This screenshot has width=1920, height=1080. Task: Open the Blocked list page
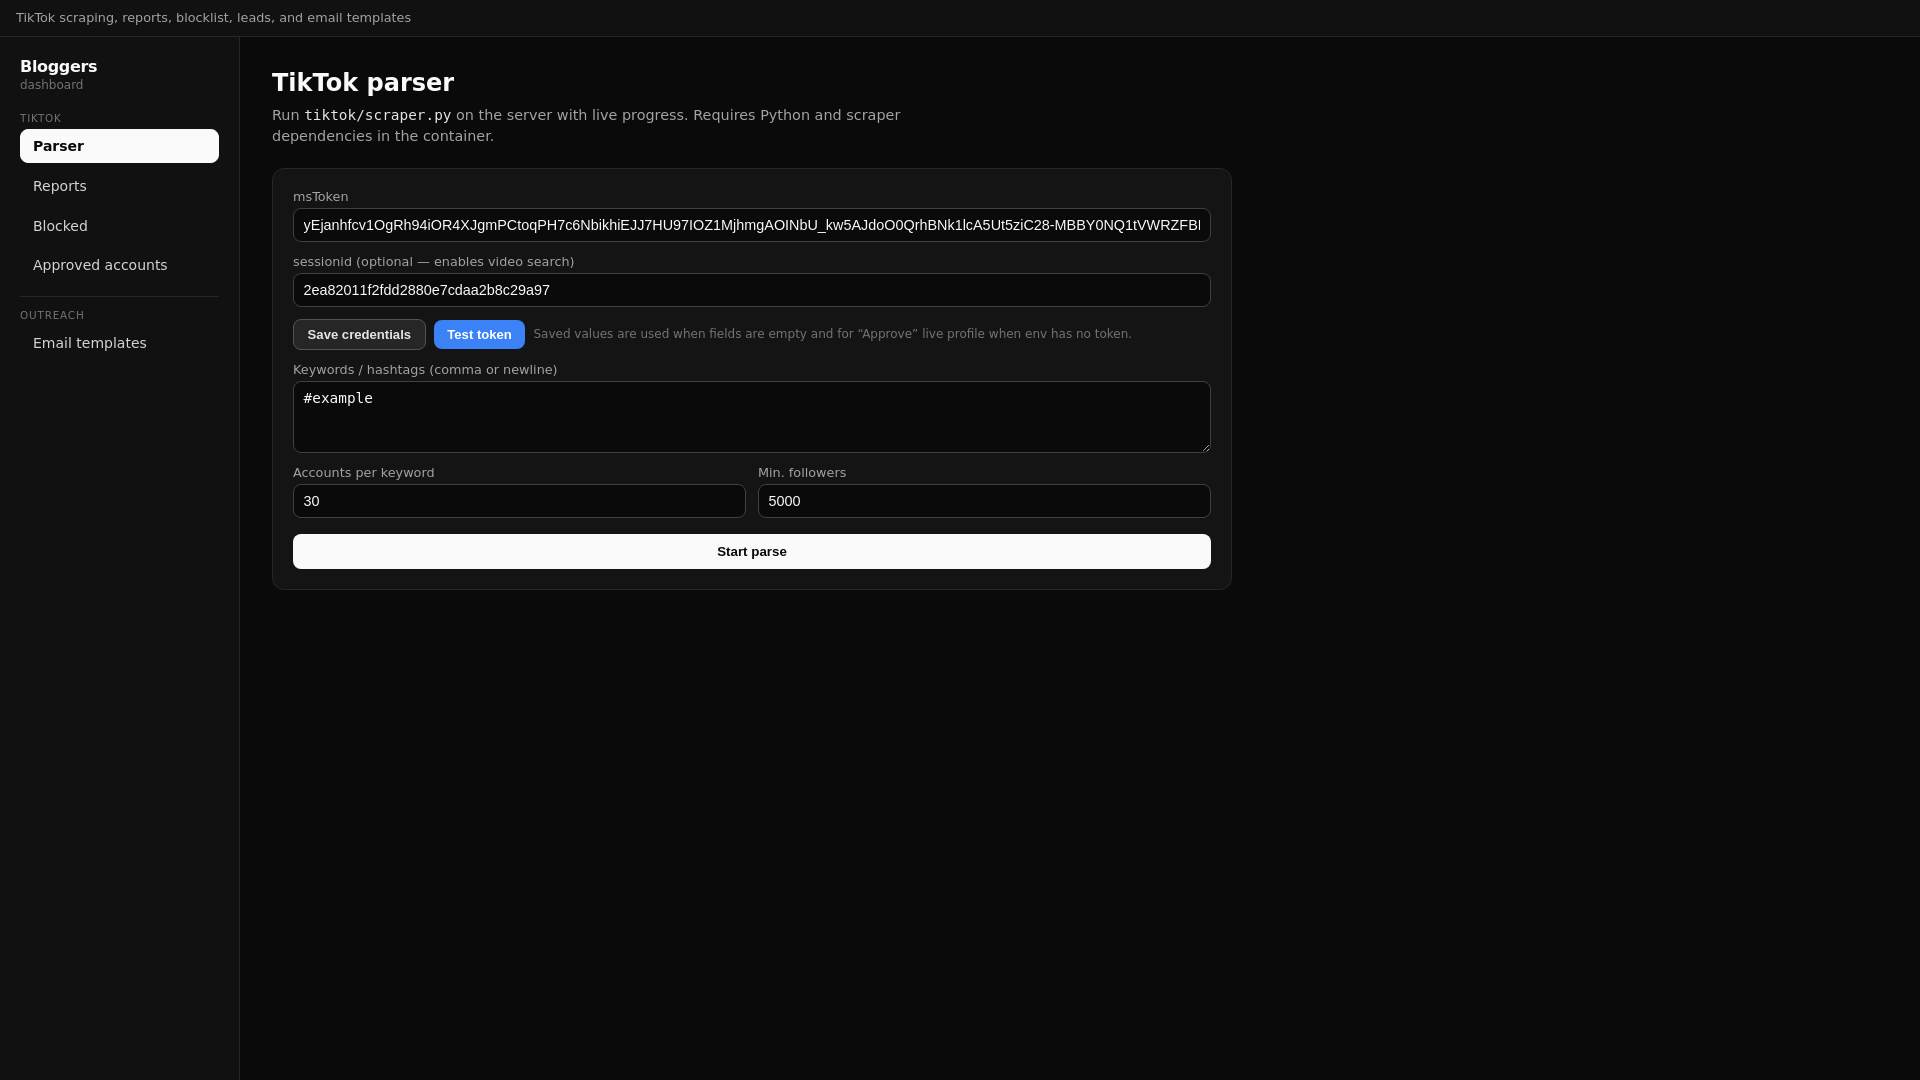[x=119, y=226]
